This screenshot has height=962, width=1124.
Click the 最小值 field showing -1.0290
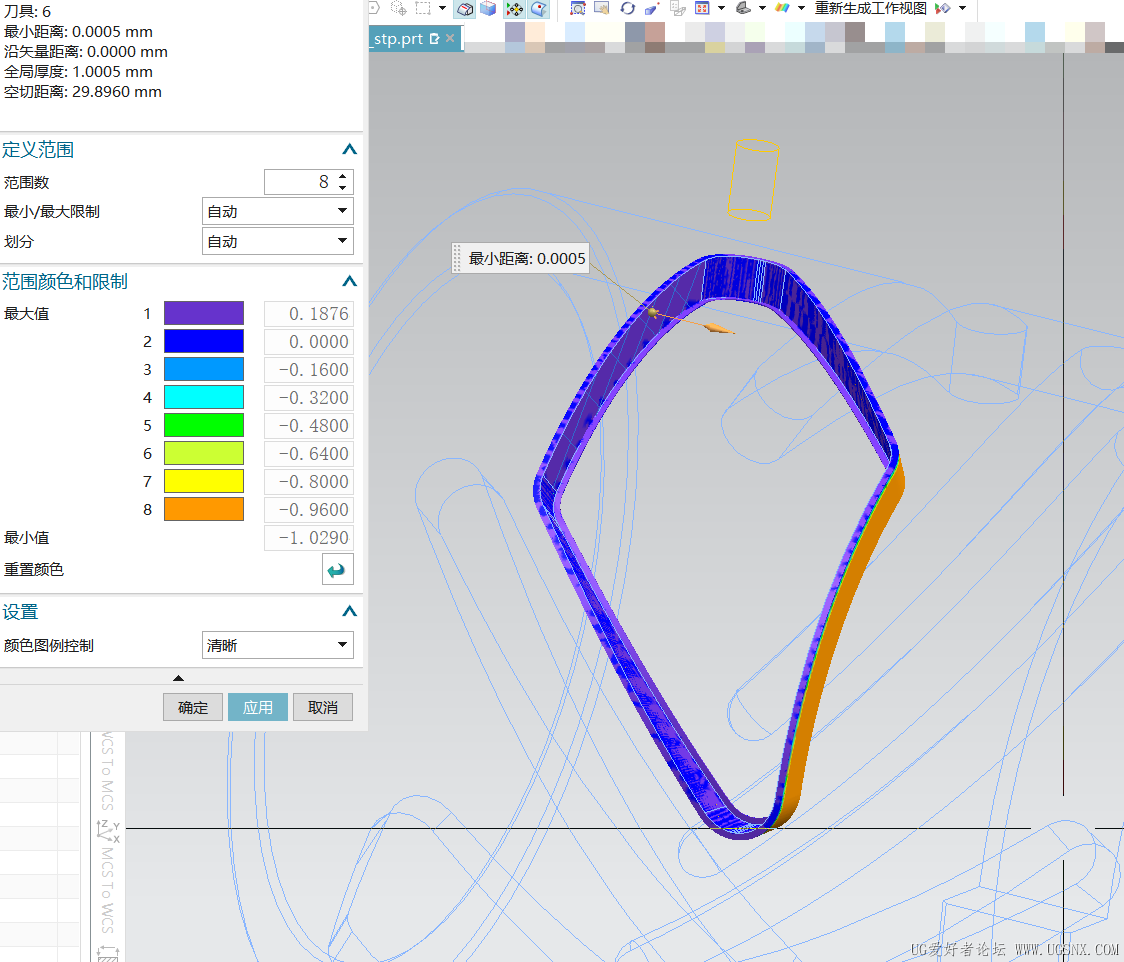coord(309,538)
